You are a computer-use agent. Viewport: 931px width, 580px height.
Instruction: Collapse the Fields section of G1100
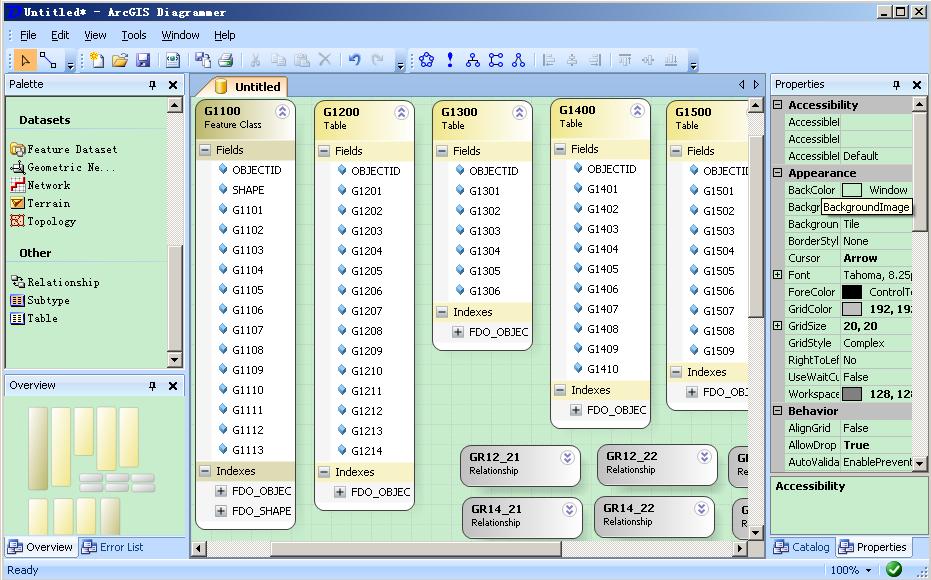tap(205, 150)
